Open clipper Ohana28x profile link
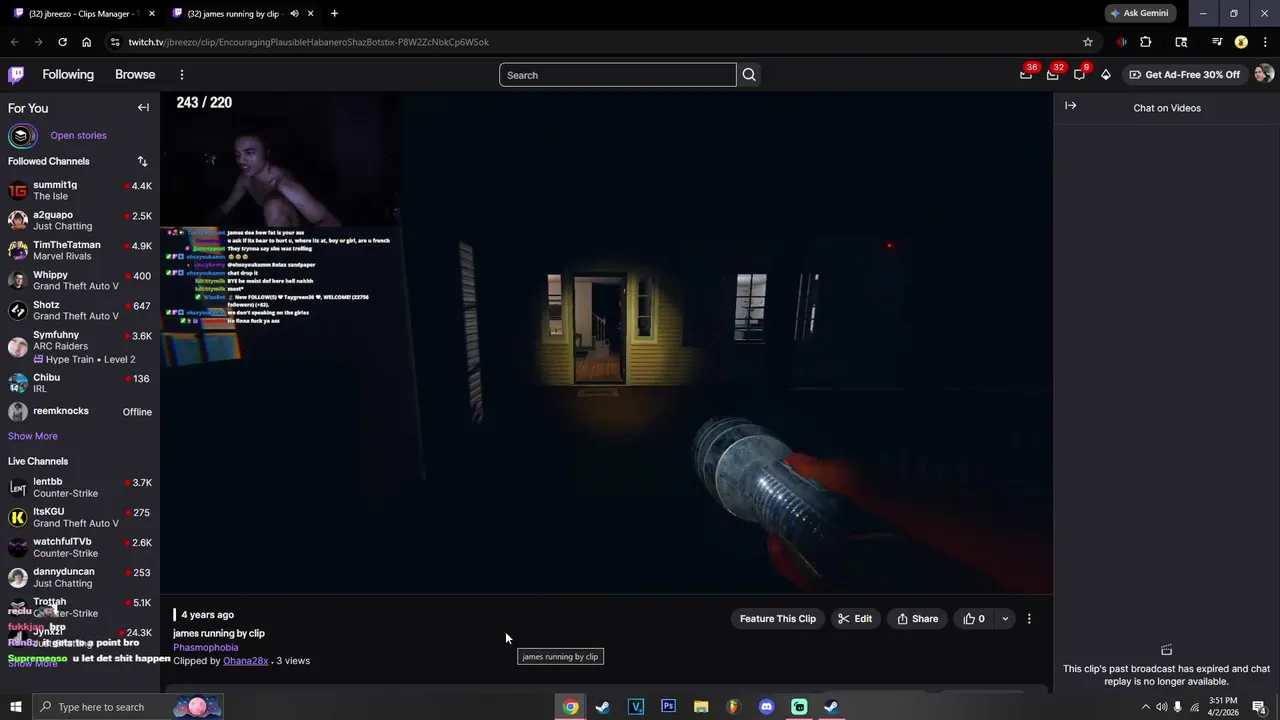The image size is (1280, 720). pos(245,661)
